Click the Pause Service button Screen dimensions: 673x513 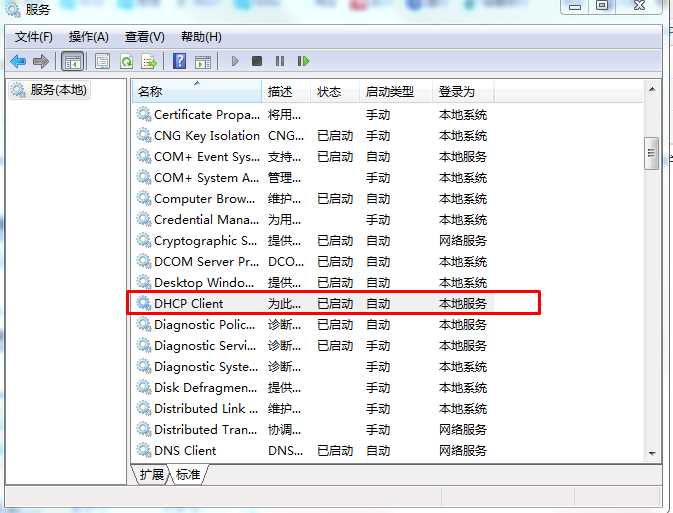(280, 61)
